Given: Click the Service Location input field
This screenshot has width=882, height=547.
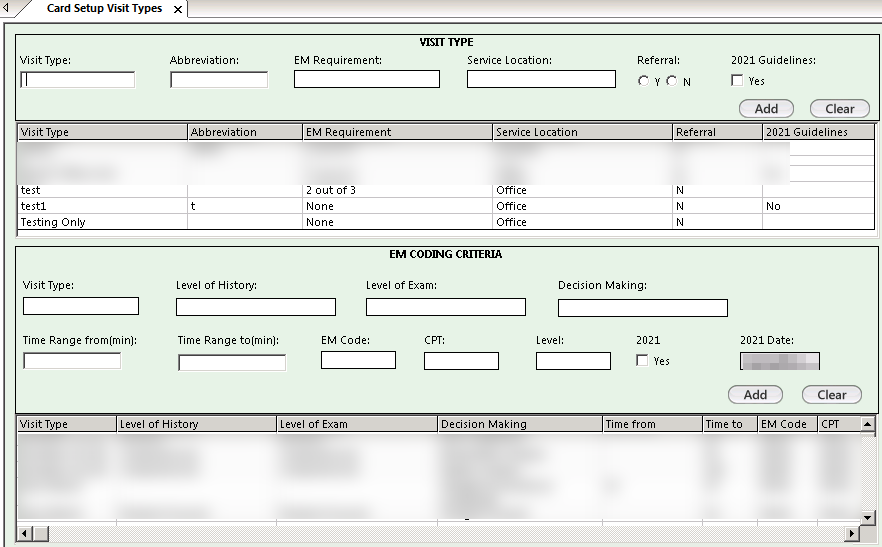Looking at the screenshot, I should click(x=541, y=79).
